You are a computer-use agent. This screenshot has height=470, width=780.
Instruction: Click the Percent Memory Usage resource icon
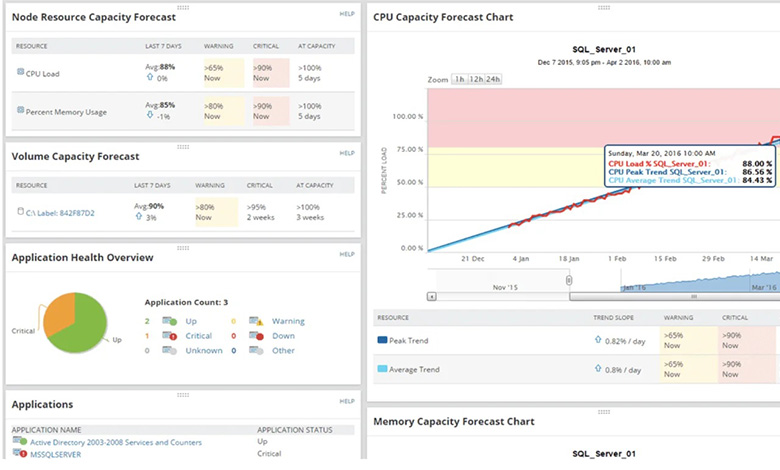pos(20,110)
